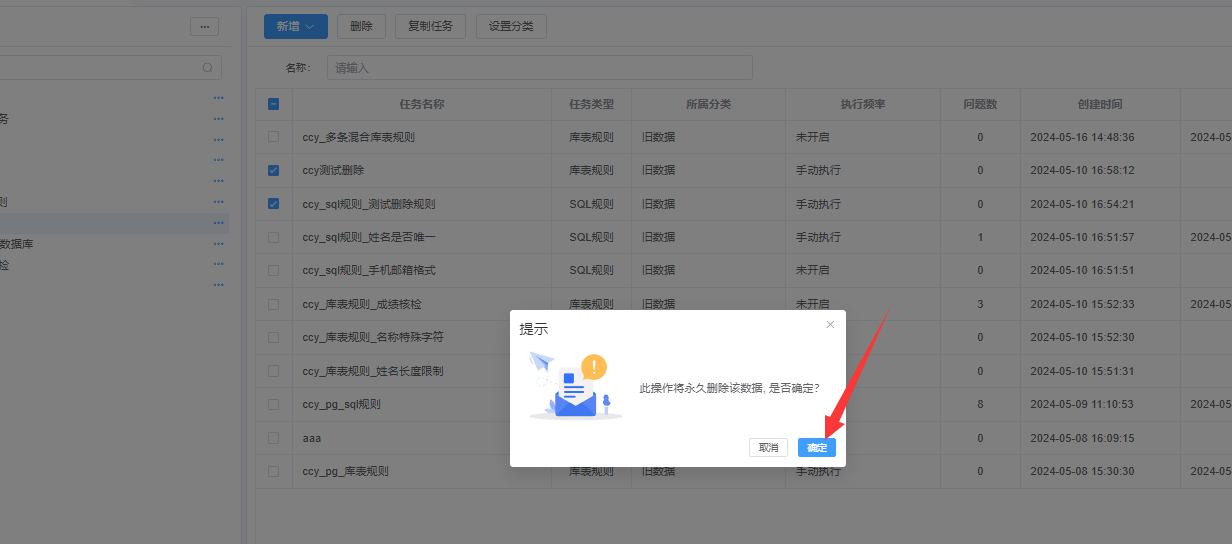The width and height of the screenshot is (1232, 544).
Task: Click creation time 2024-05-08 15:30:30
Action: point(1082,471)
